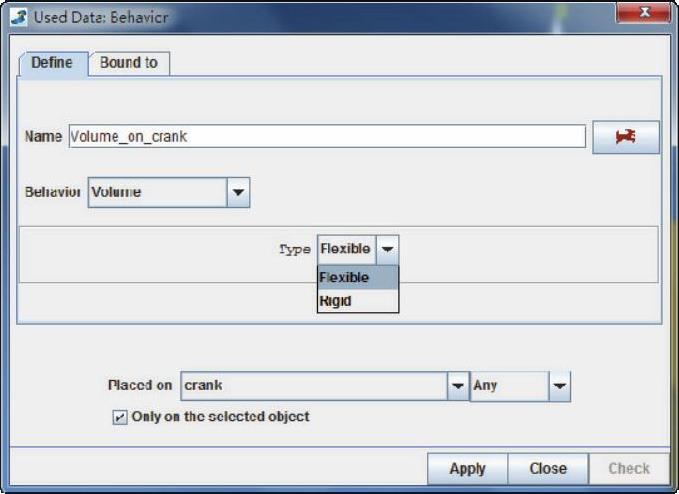Expand the Behavior dropdown arrow
Viewport: 679px width, 494px height.
coord(237,192)
